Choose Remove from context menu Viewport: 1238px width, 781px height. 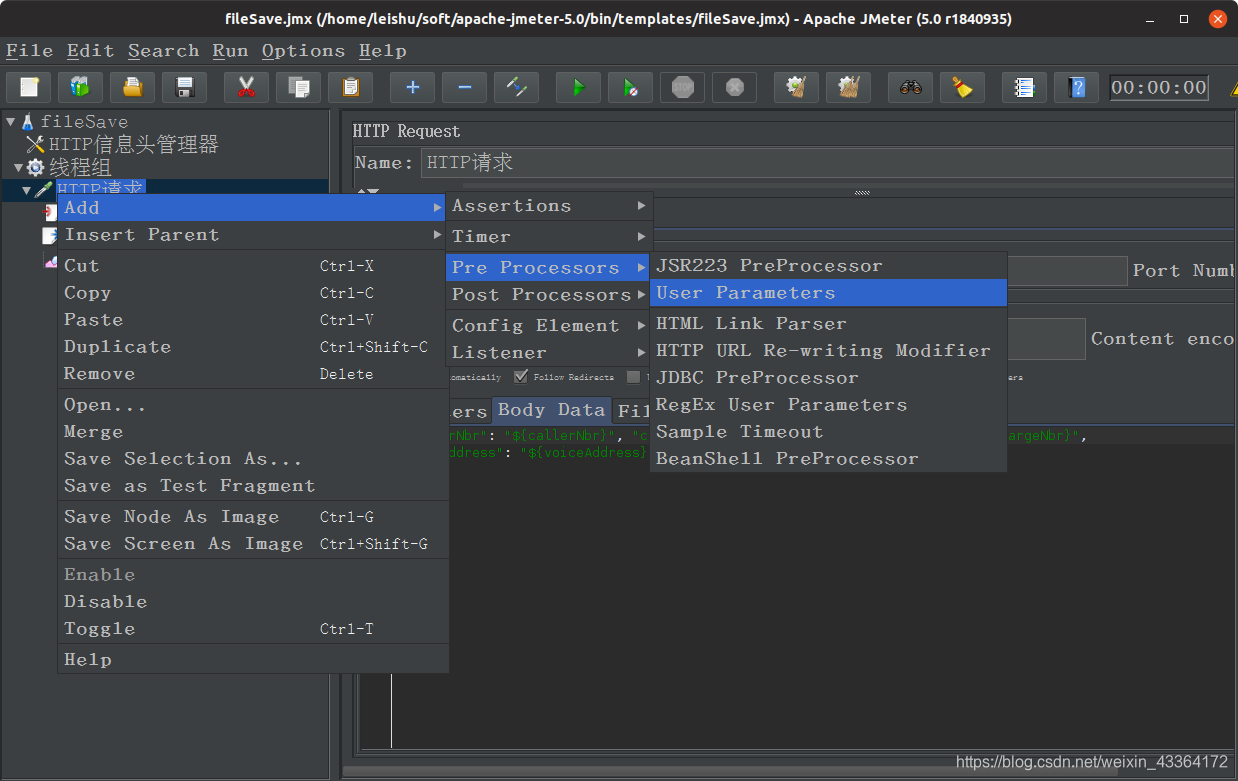coord(253,374)
